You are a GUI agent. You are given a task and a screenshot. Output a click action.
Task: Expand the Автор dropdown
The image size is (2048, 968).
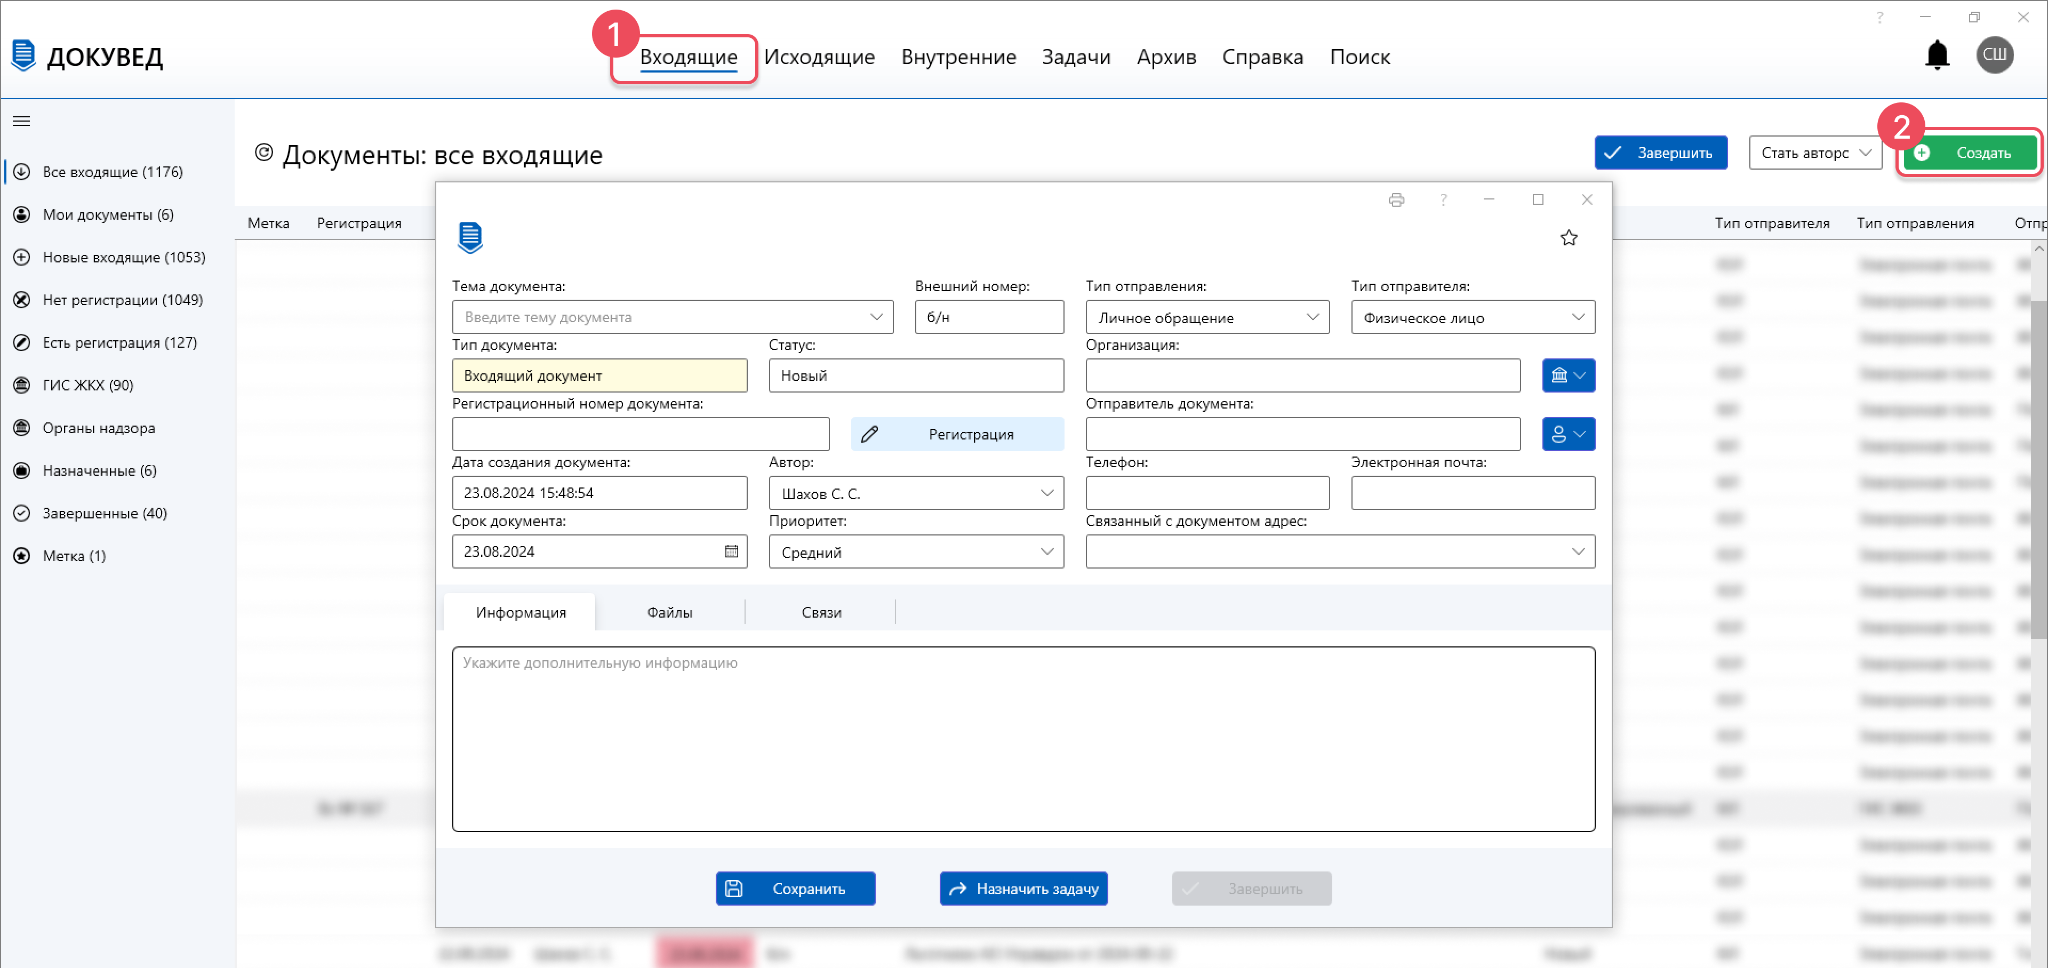915,493
